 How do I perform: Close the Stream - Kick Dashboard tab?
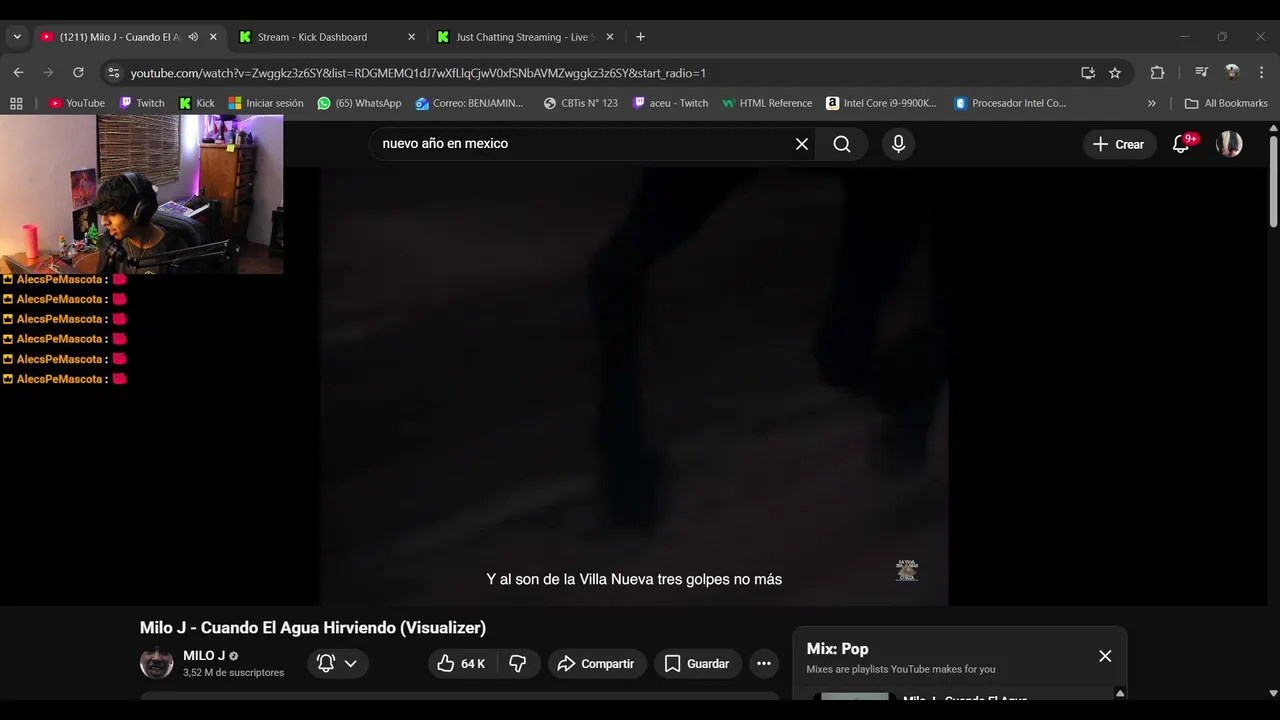[411, 37]
